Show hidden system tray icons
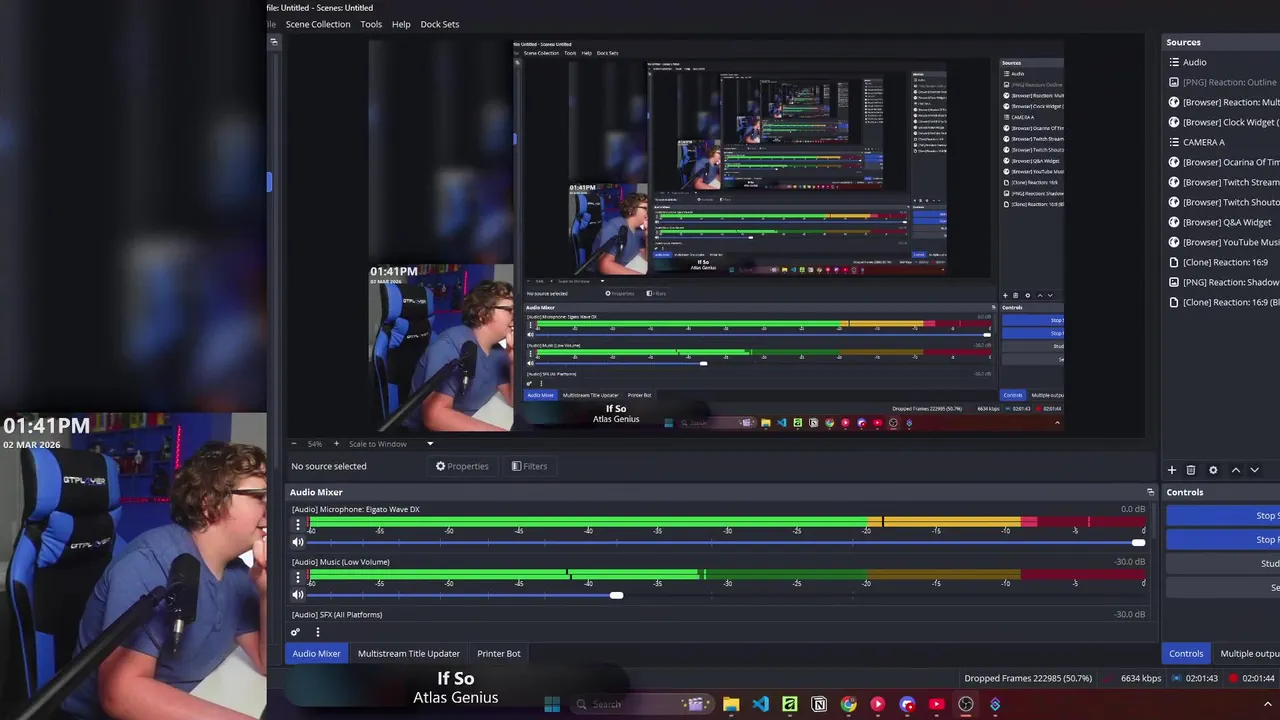The height and width of the screenshot is (720, 1280). point(1267,704)
